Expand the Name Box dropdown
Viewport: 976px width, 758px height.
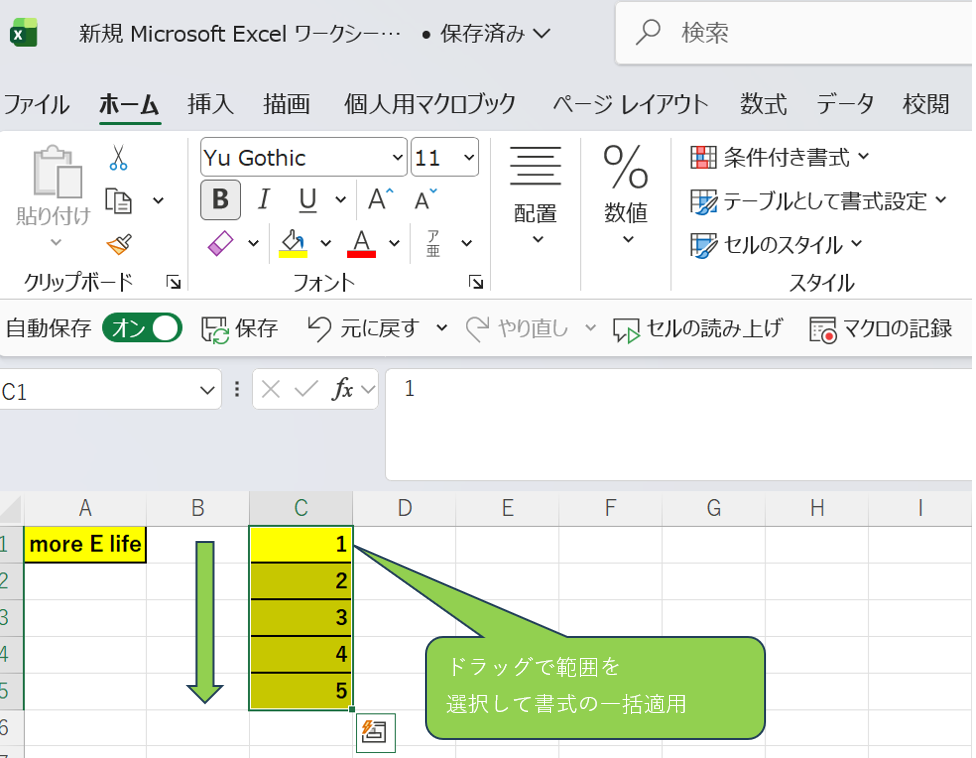pyautogui.click(x=208, y=390)
